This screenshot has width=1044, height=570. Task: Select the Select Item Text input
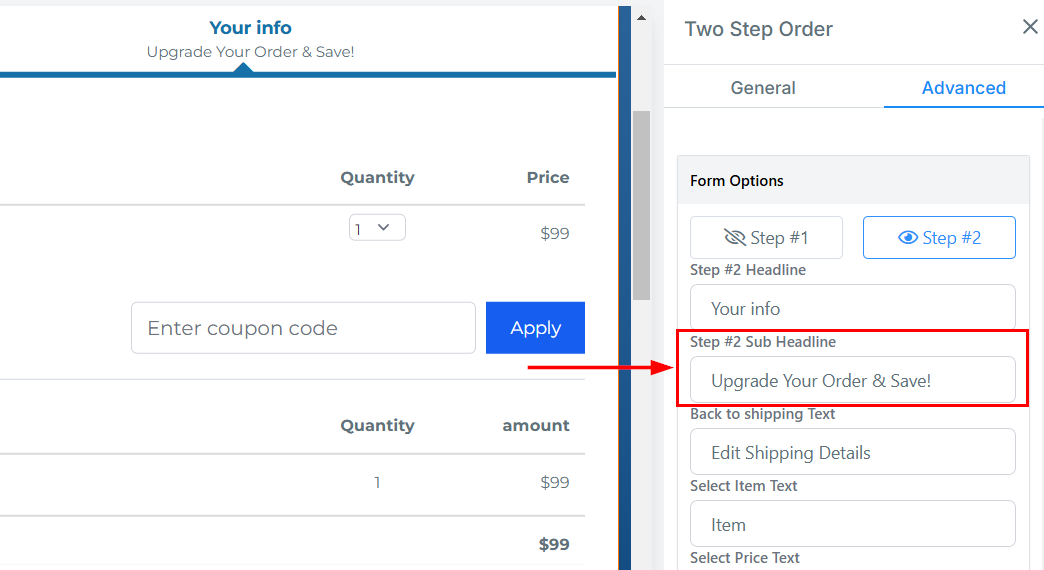click(852, 525)
